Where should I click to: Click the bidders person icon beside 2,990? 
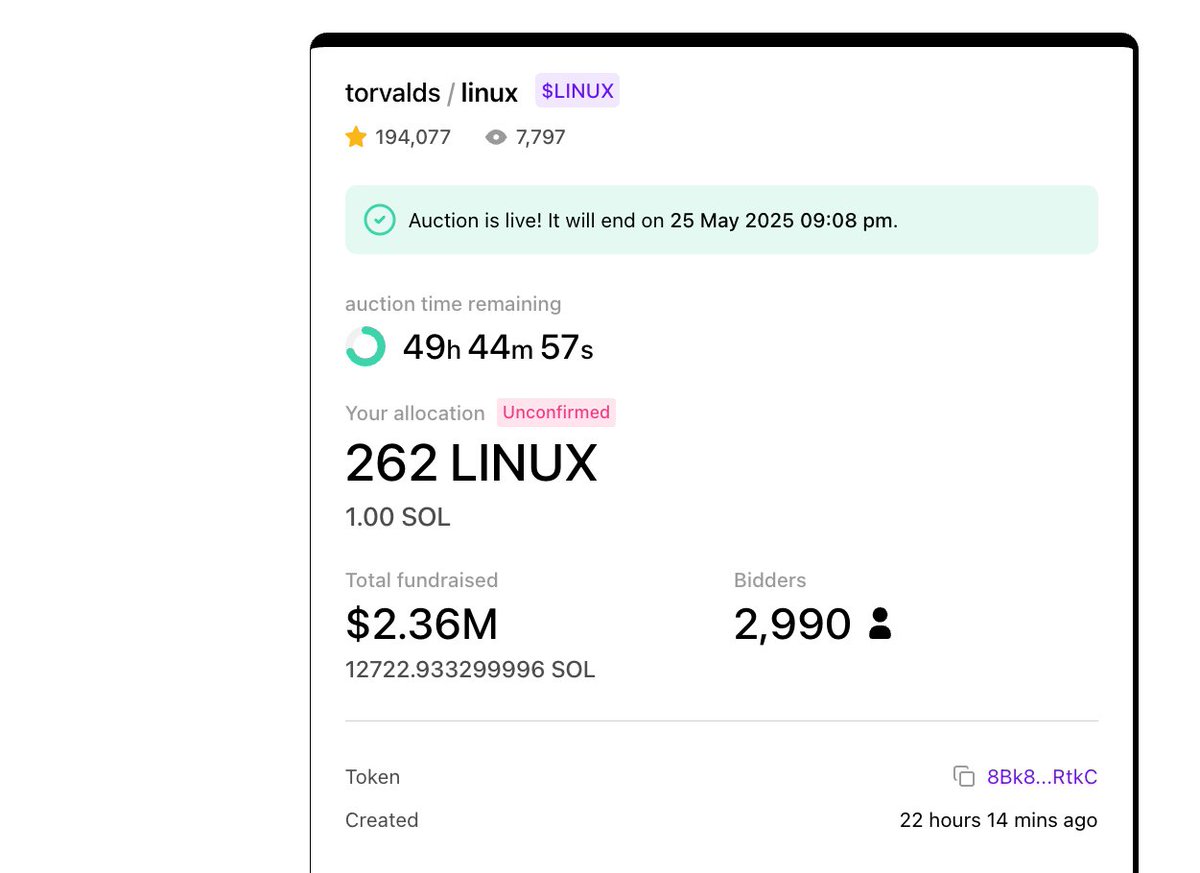point(879,623)
